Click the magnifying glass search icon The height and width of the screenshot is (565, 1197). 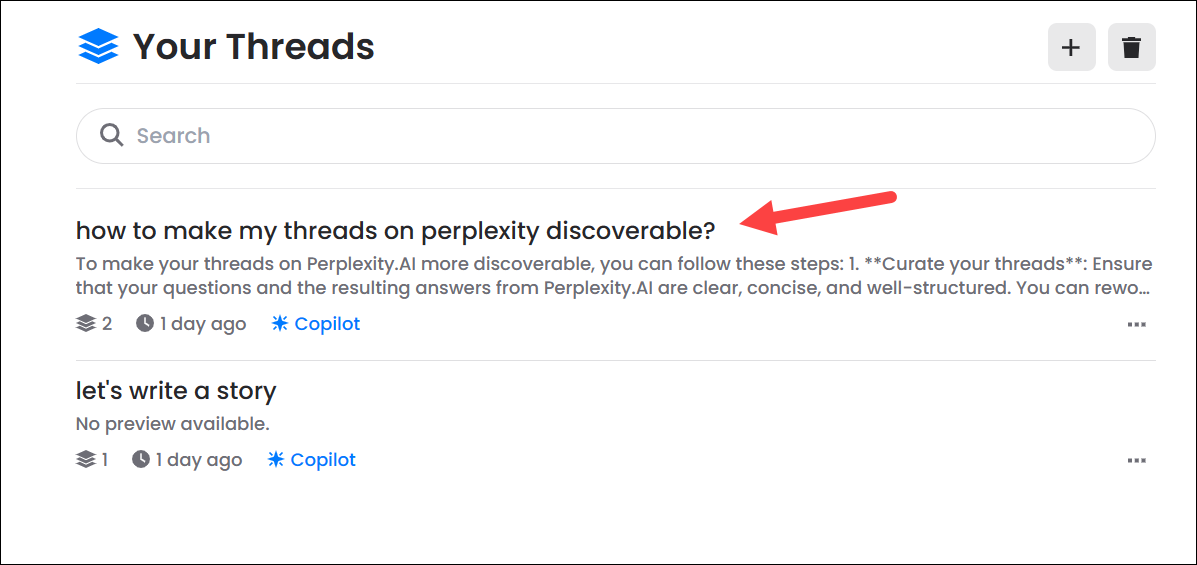click(112, 135)
